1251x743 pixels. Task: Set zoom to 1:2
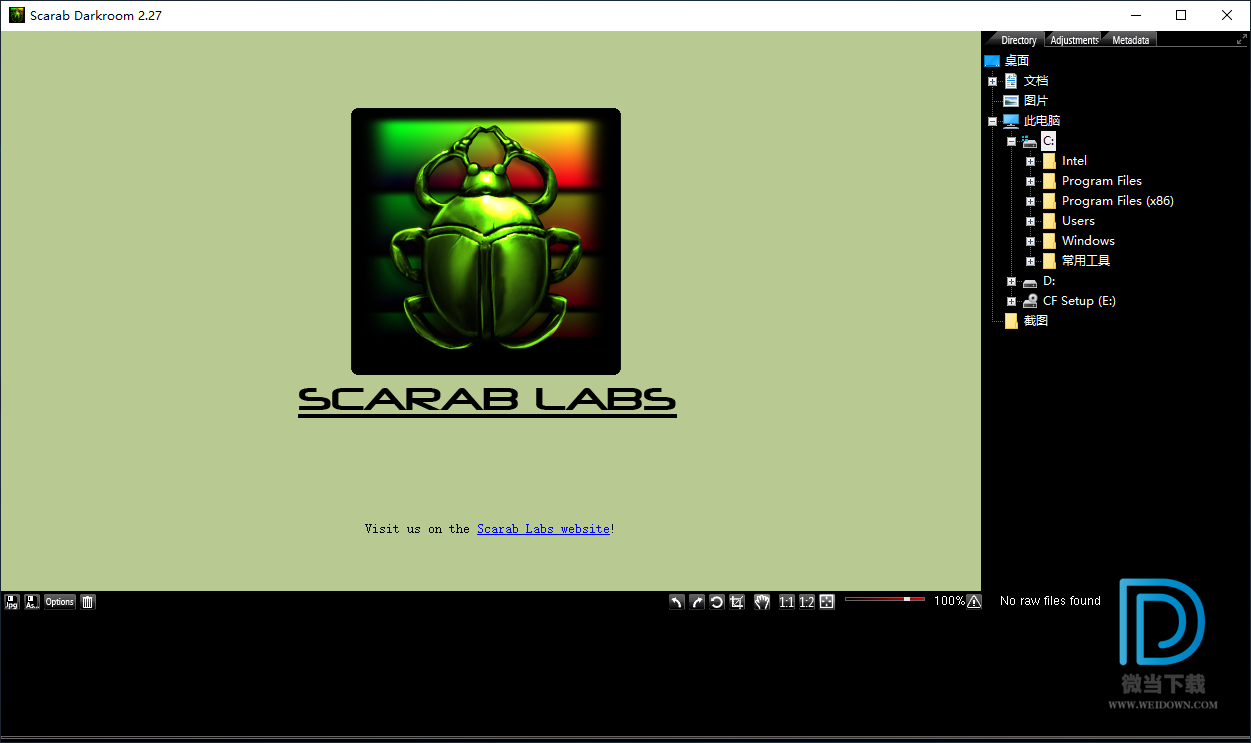(x=807, y=601)
